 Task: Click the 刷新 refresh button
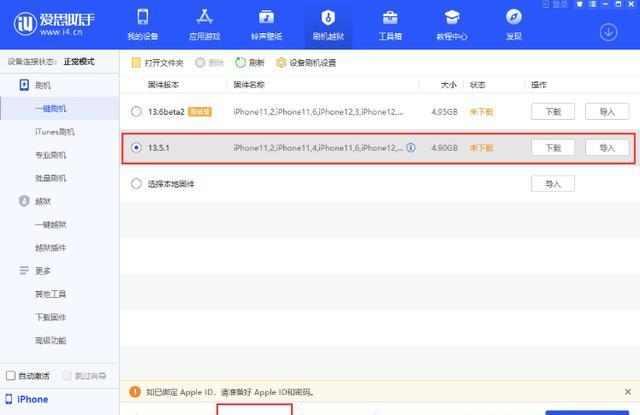[250, 63]
